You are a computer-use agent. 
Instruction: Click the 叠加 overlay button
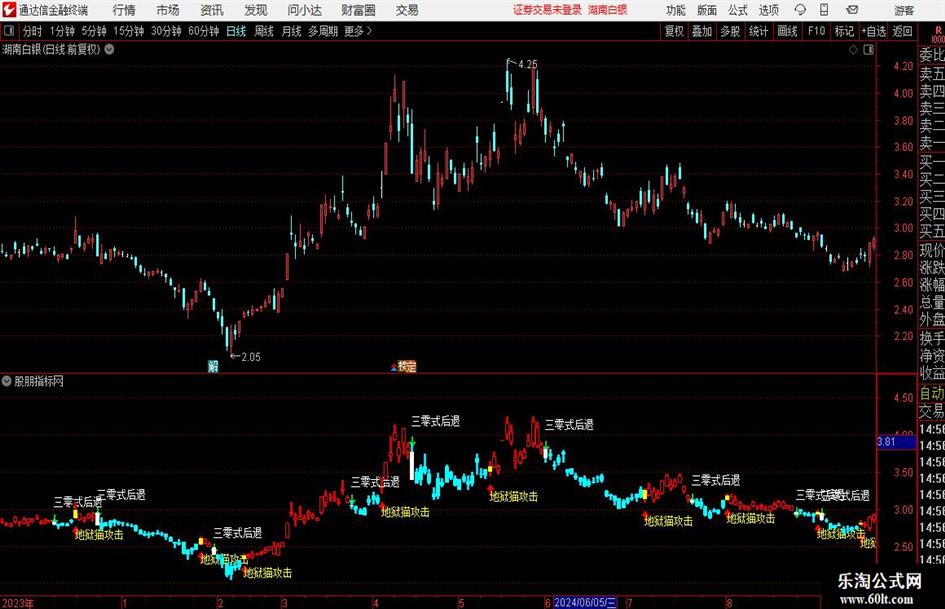pyautogui.click(x=702, y=31)
